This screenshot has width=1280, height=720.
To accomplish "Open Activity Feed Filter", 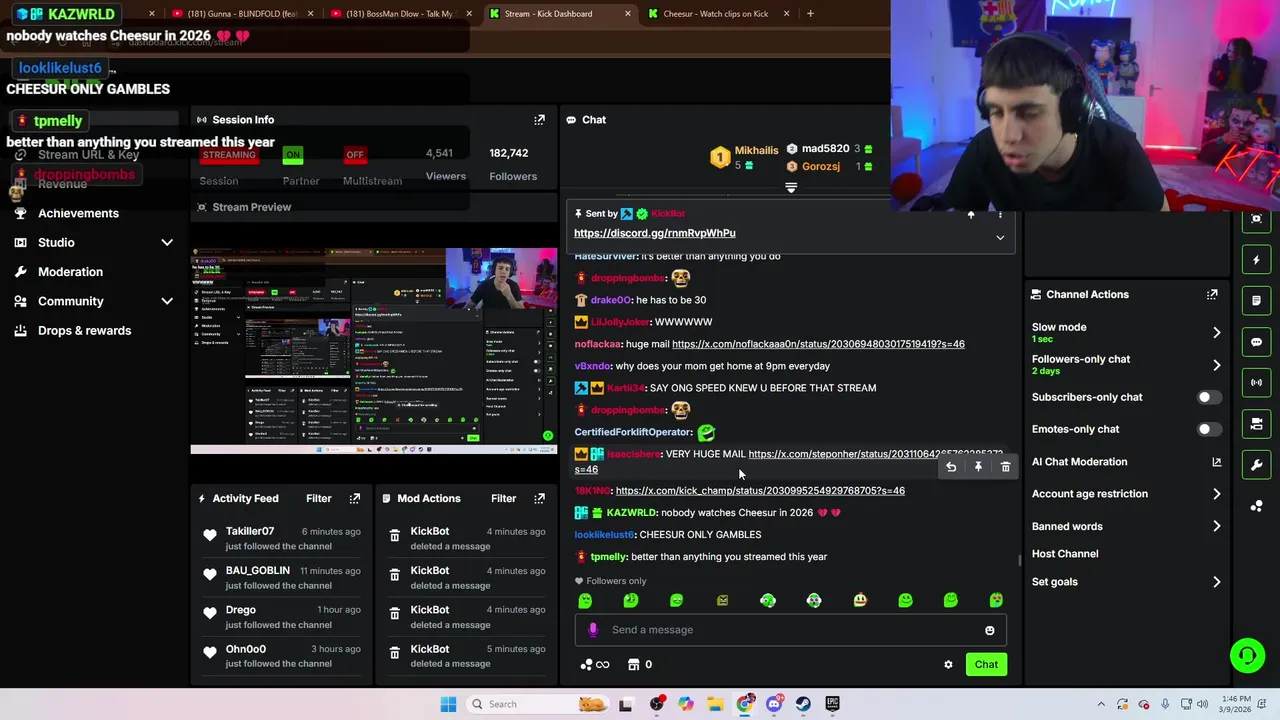I will (x=319, y=498).
